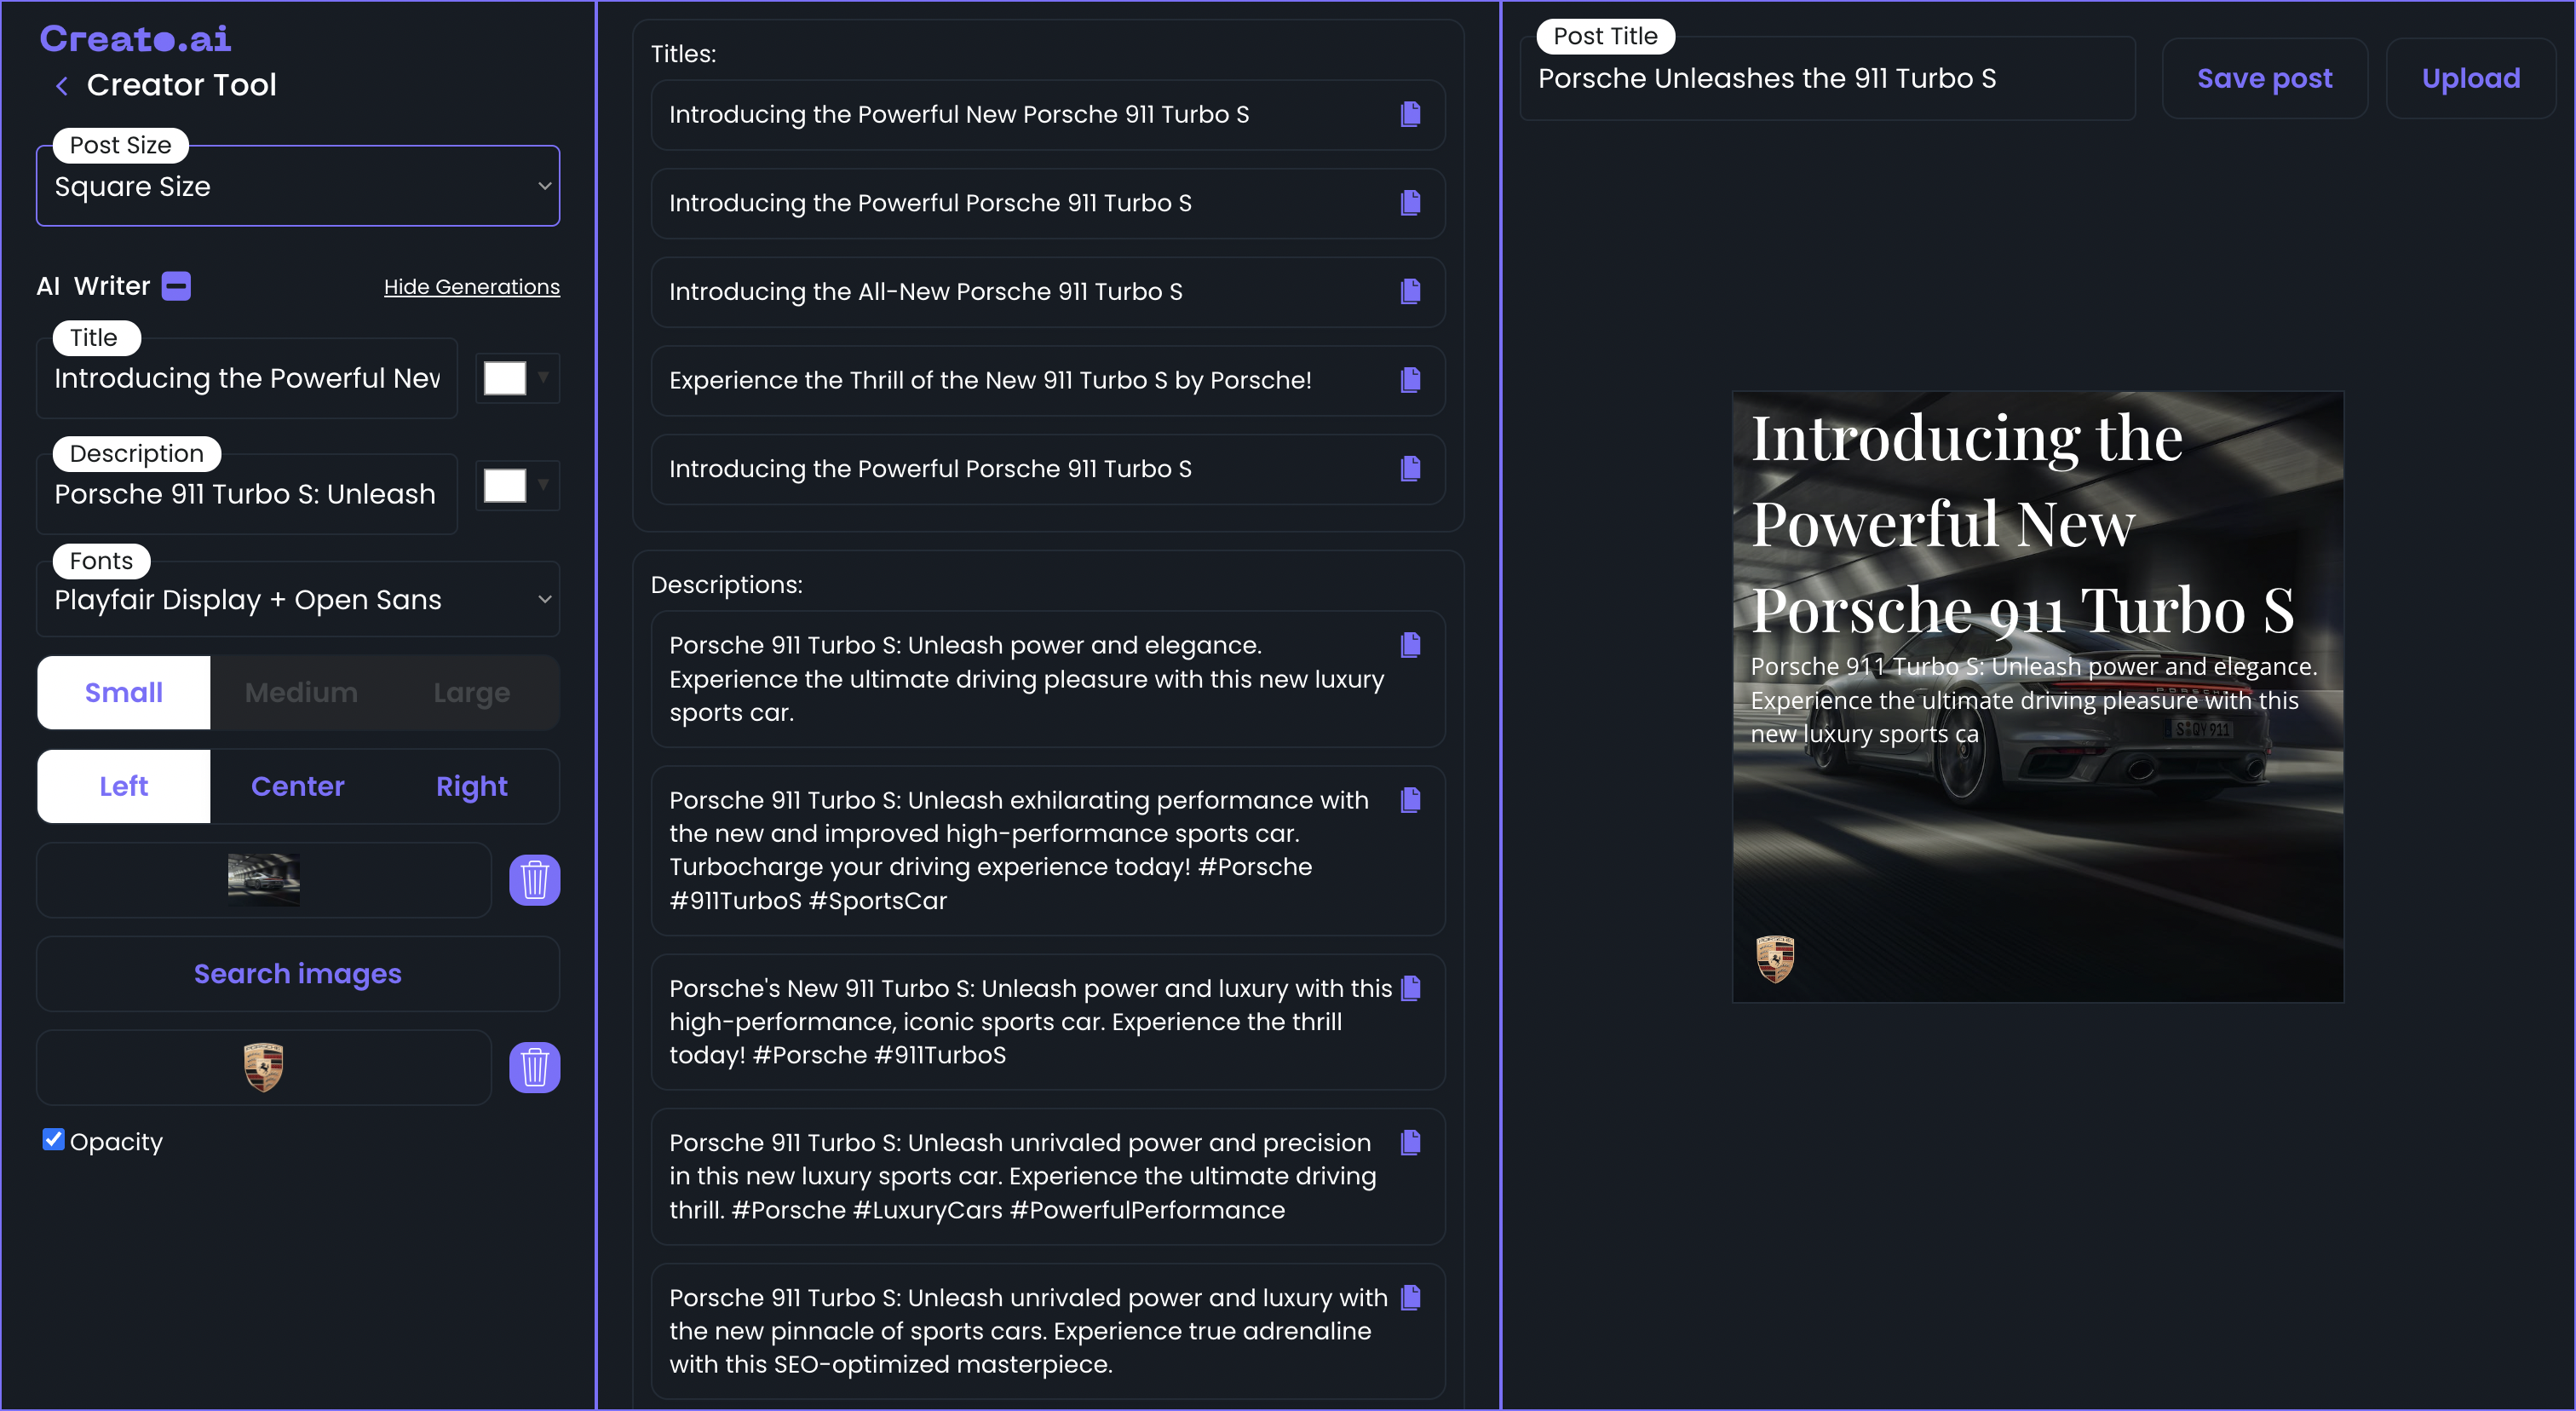2576x1411 pixels.
Task: Copy description 'Unleash power and elegance'
Action: point(1410,645)
